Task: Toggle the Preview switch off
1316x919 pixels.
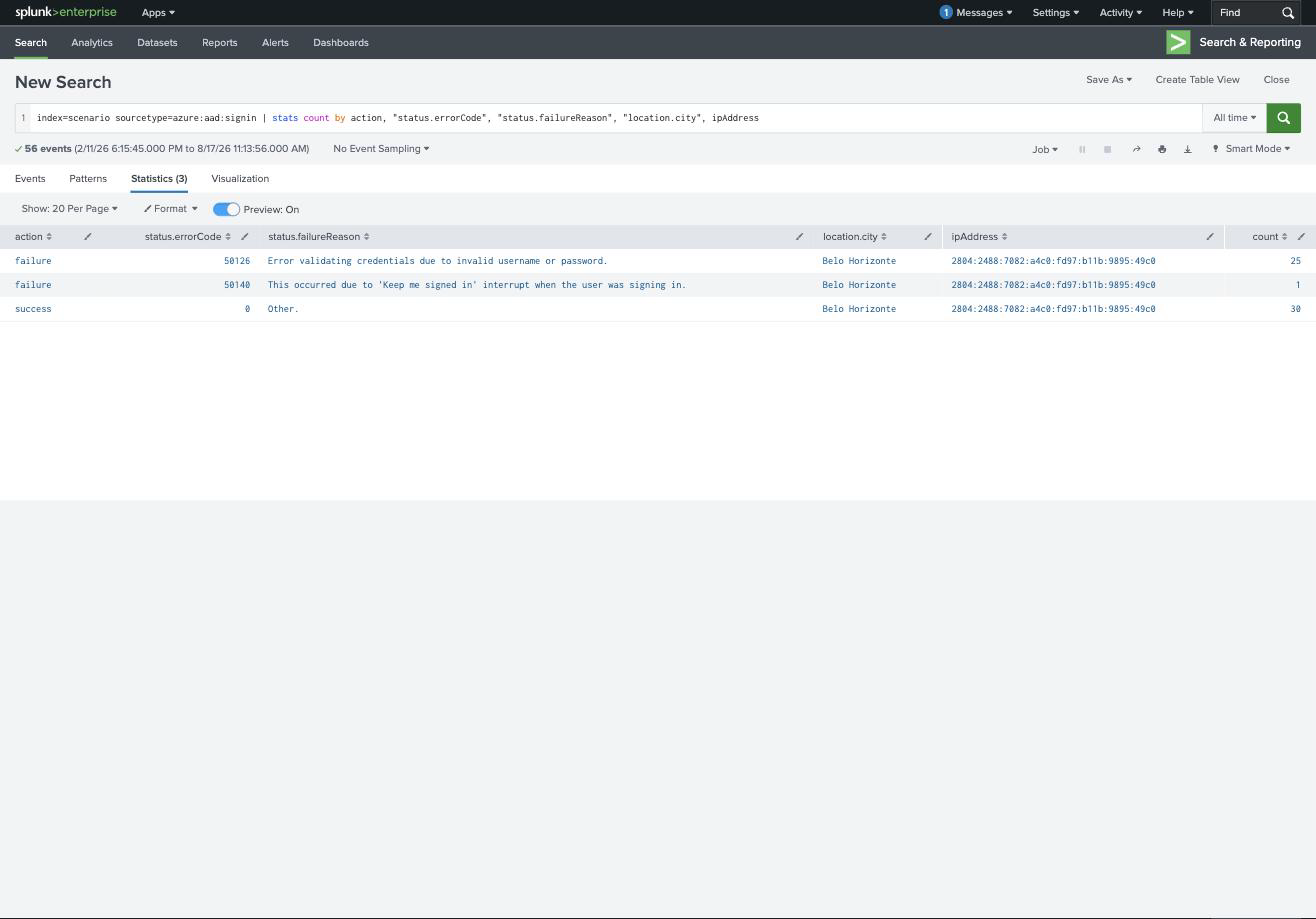Action: 226,209
